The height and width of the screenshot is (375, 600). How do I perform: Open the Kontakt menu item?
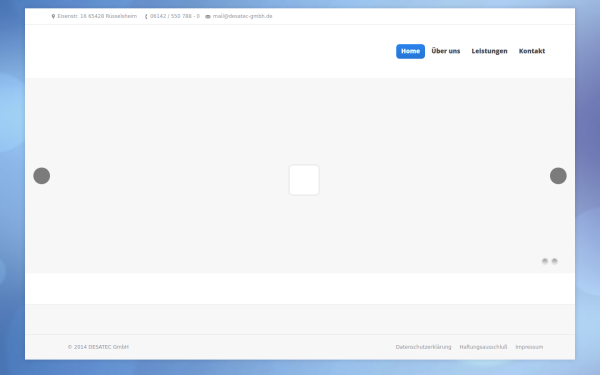(x=532, y=51)
